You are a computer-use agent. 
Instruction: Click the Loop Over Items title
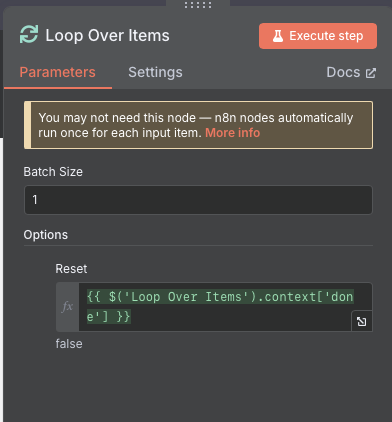tap(107, 35)
